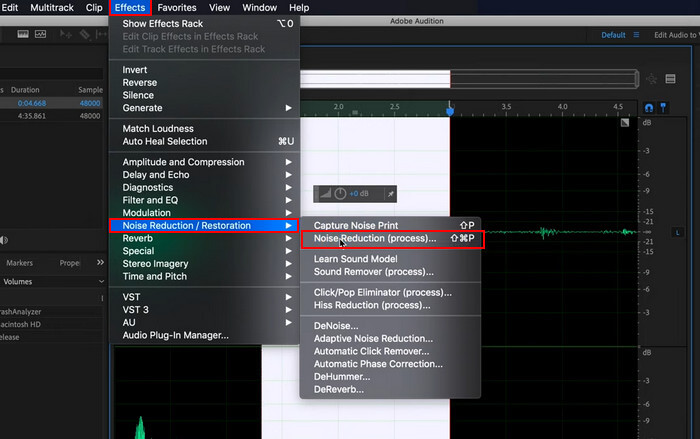Click the volume ramp icon in HUD
This screenshot has width=700, height=439.
click(325, 193)
